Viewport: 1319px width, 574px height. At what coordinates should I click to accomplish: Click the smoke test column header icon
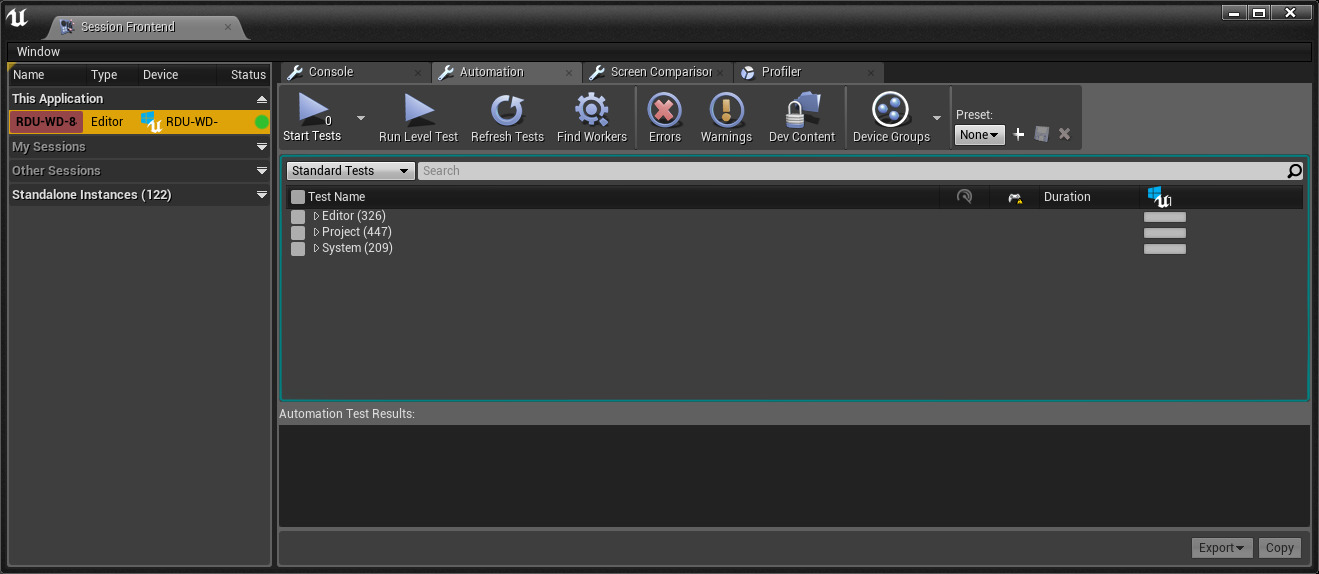(964, 197)
